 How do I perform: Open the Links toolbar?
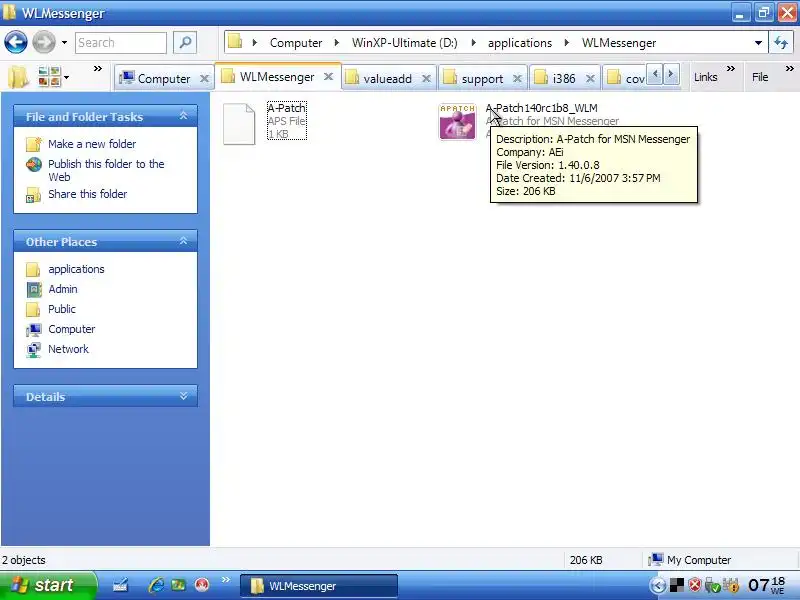click(x=706, y=77)
